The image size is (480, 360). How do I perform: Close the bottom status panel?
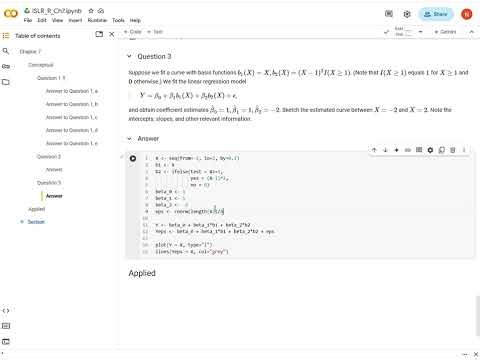(x=476, y=354)
